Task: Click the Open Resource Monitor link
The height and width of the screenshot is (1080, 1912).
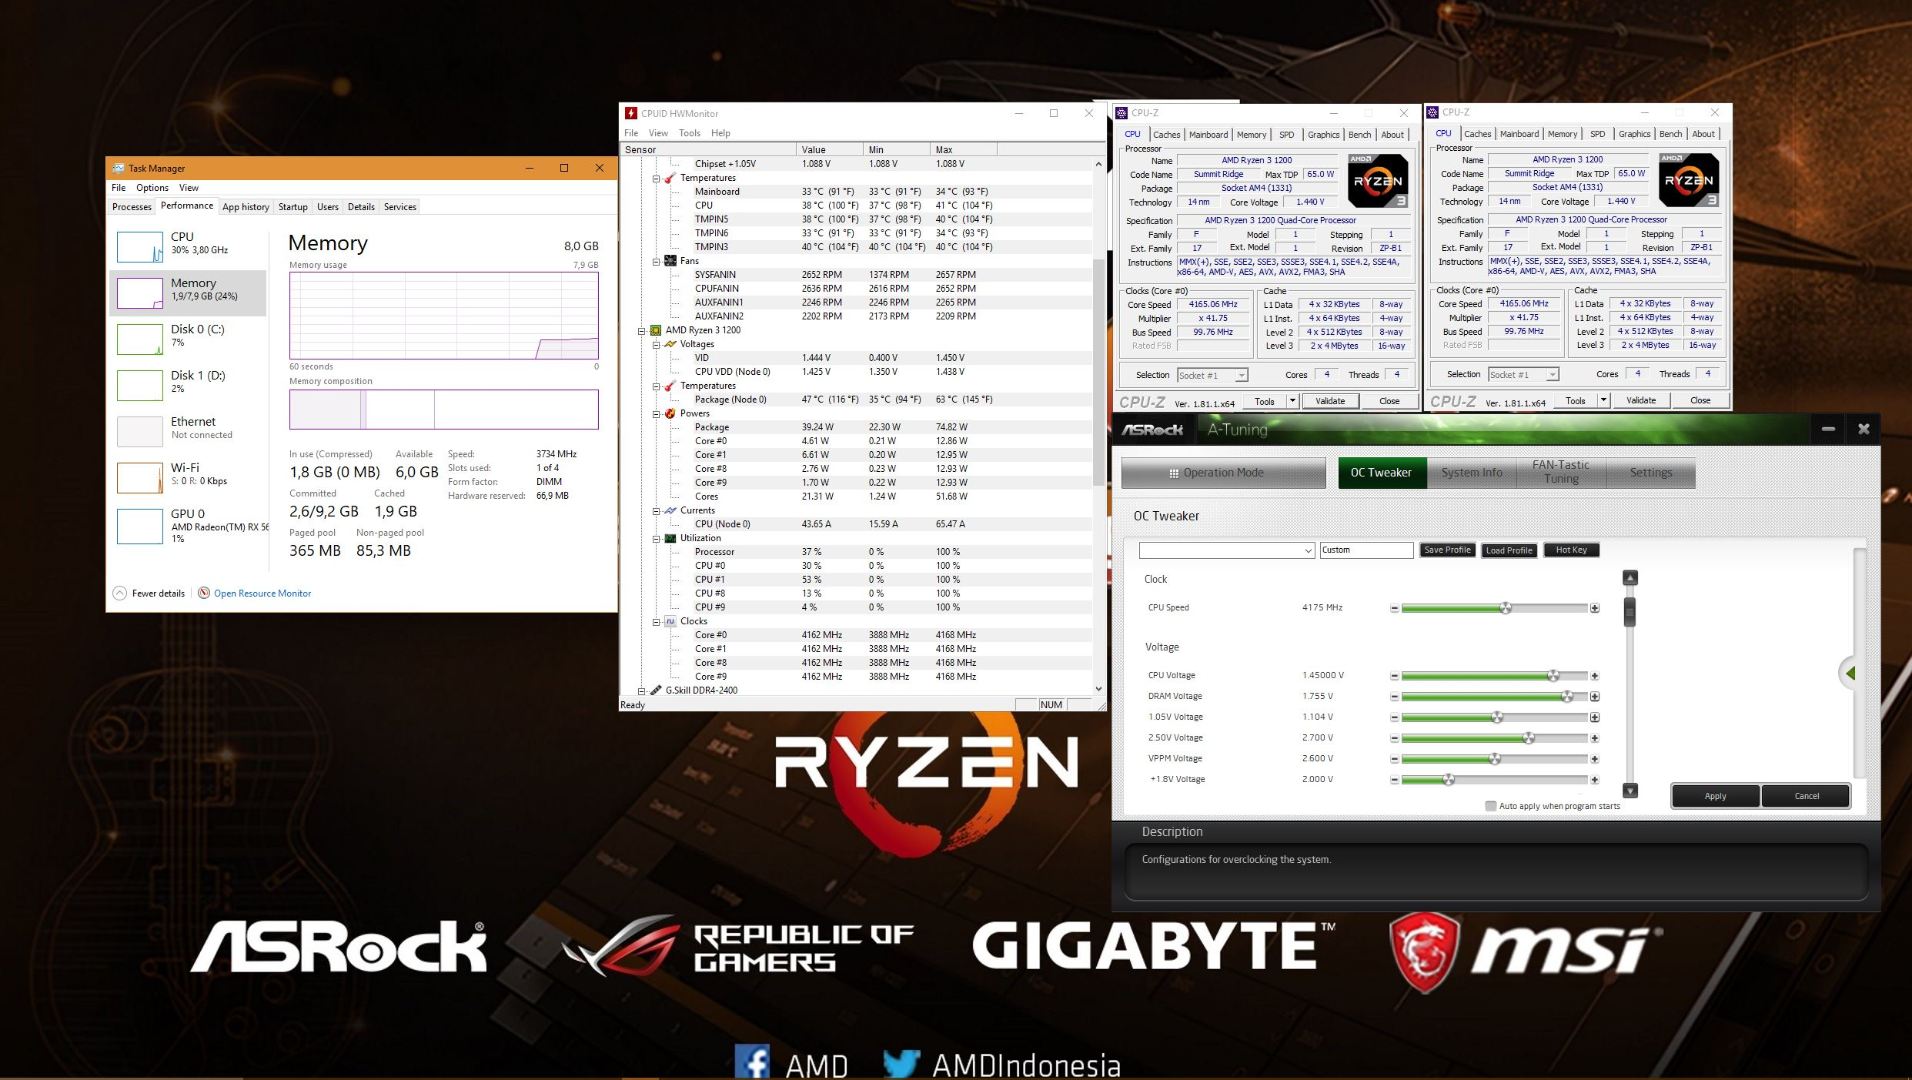Action: point(262,594)
